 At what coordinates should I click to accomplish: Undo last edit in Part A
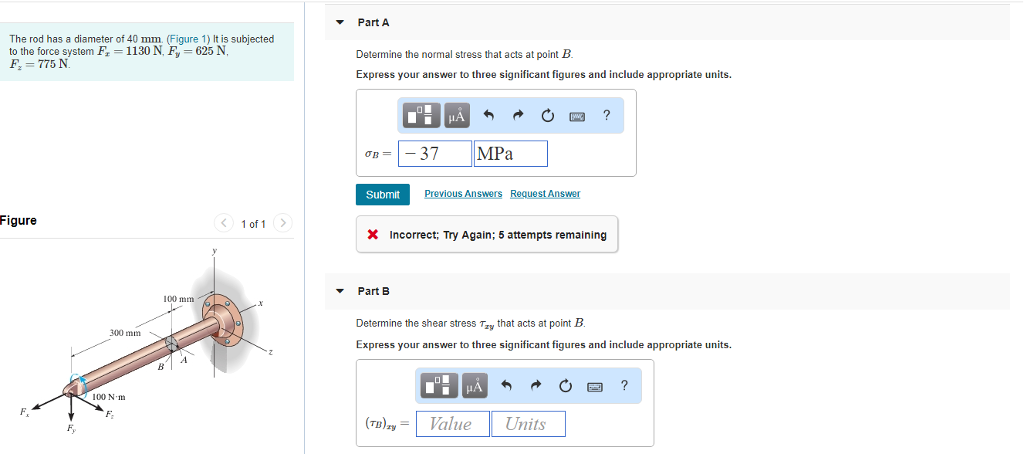489,116
